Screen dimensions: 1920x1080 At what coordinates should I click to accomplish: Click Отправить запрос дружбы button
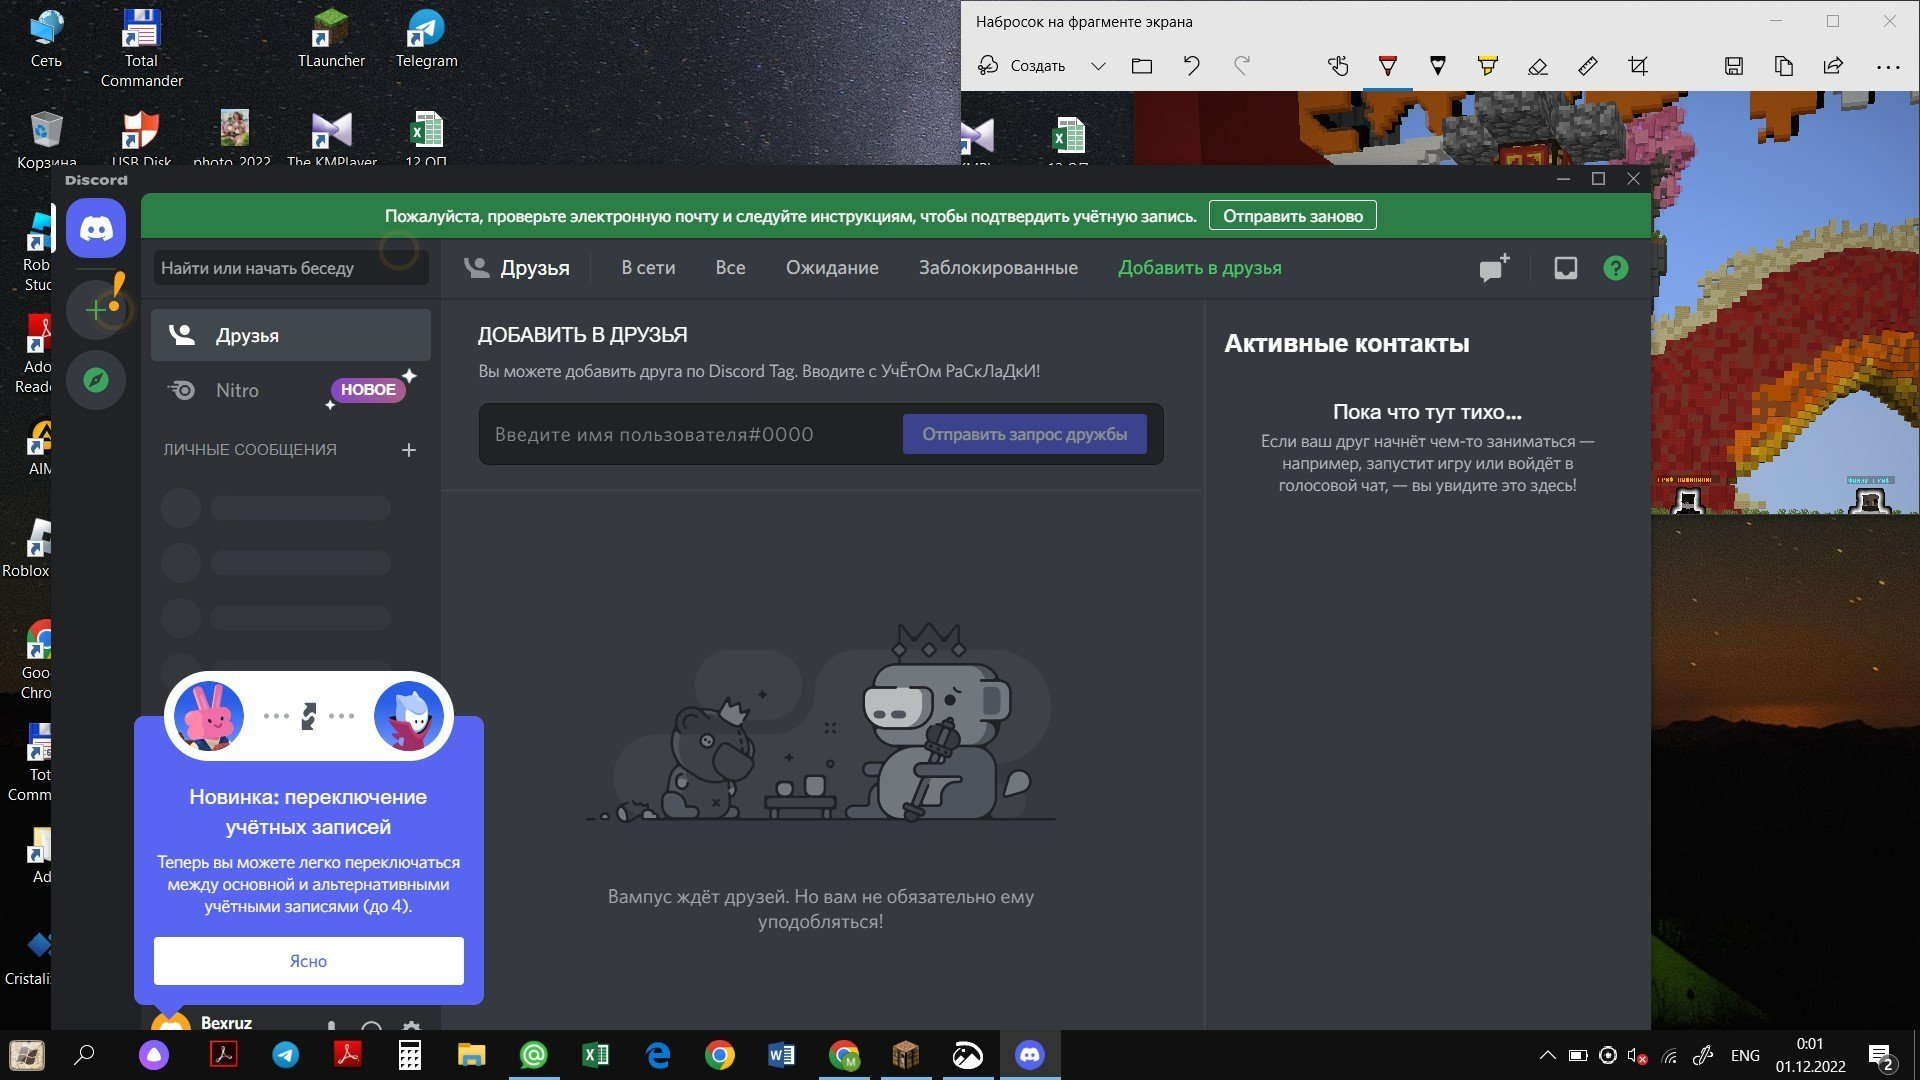coord(1024,434)
